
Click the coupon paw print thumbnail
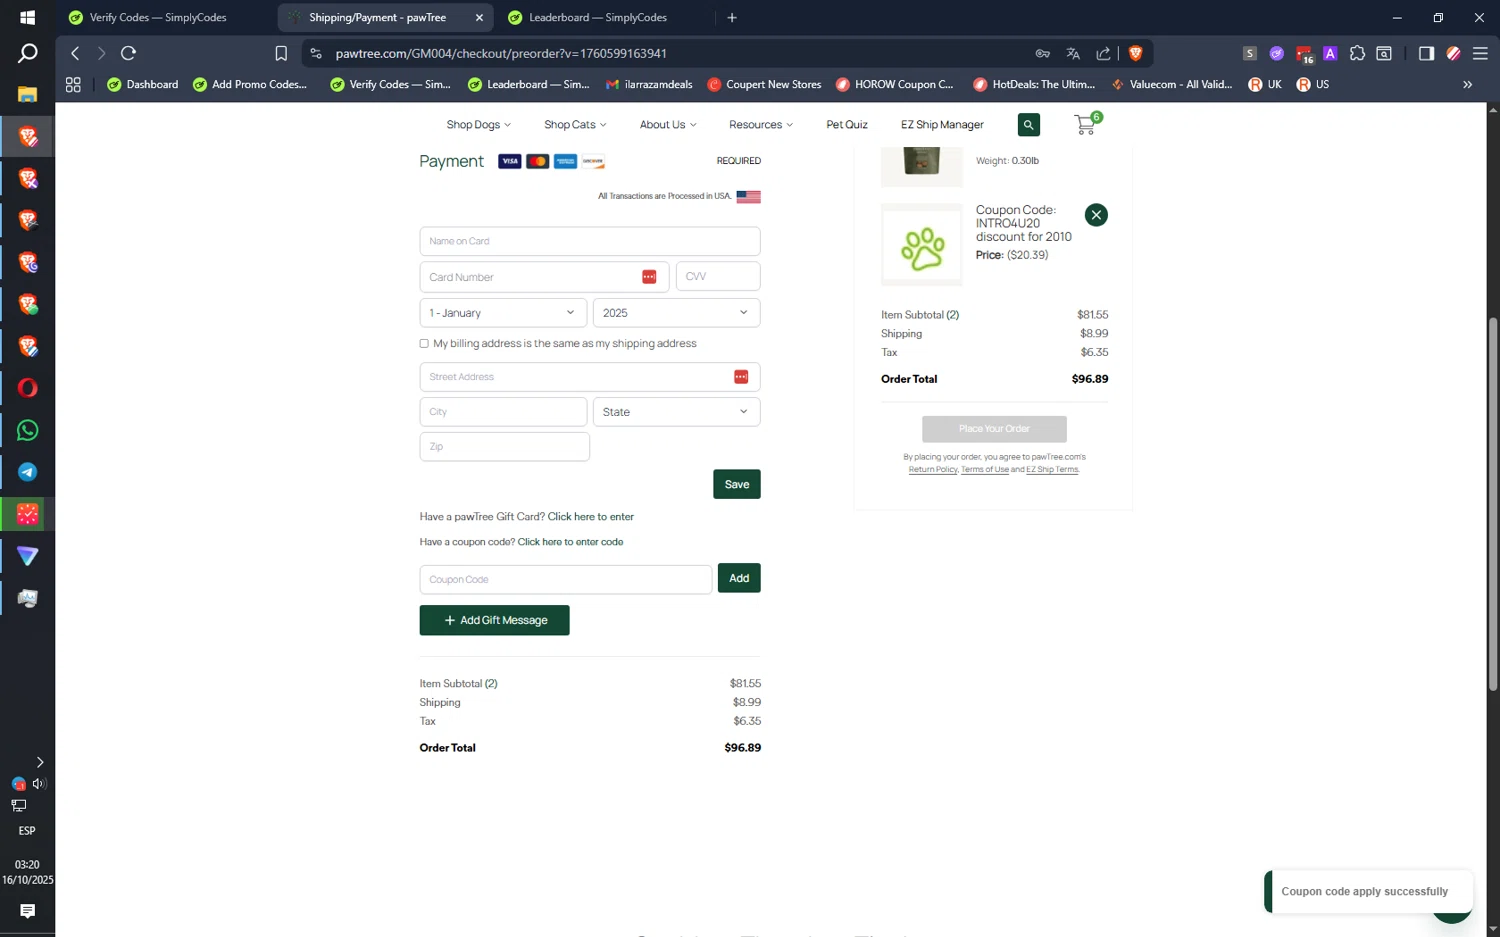click(922, 246)
